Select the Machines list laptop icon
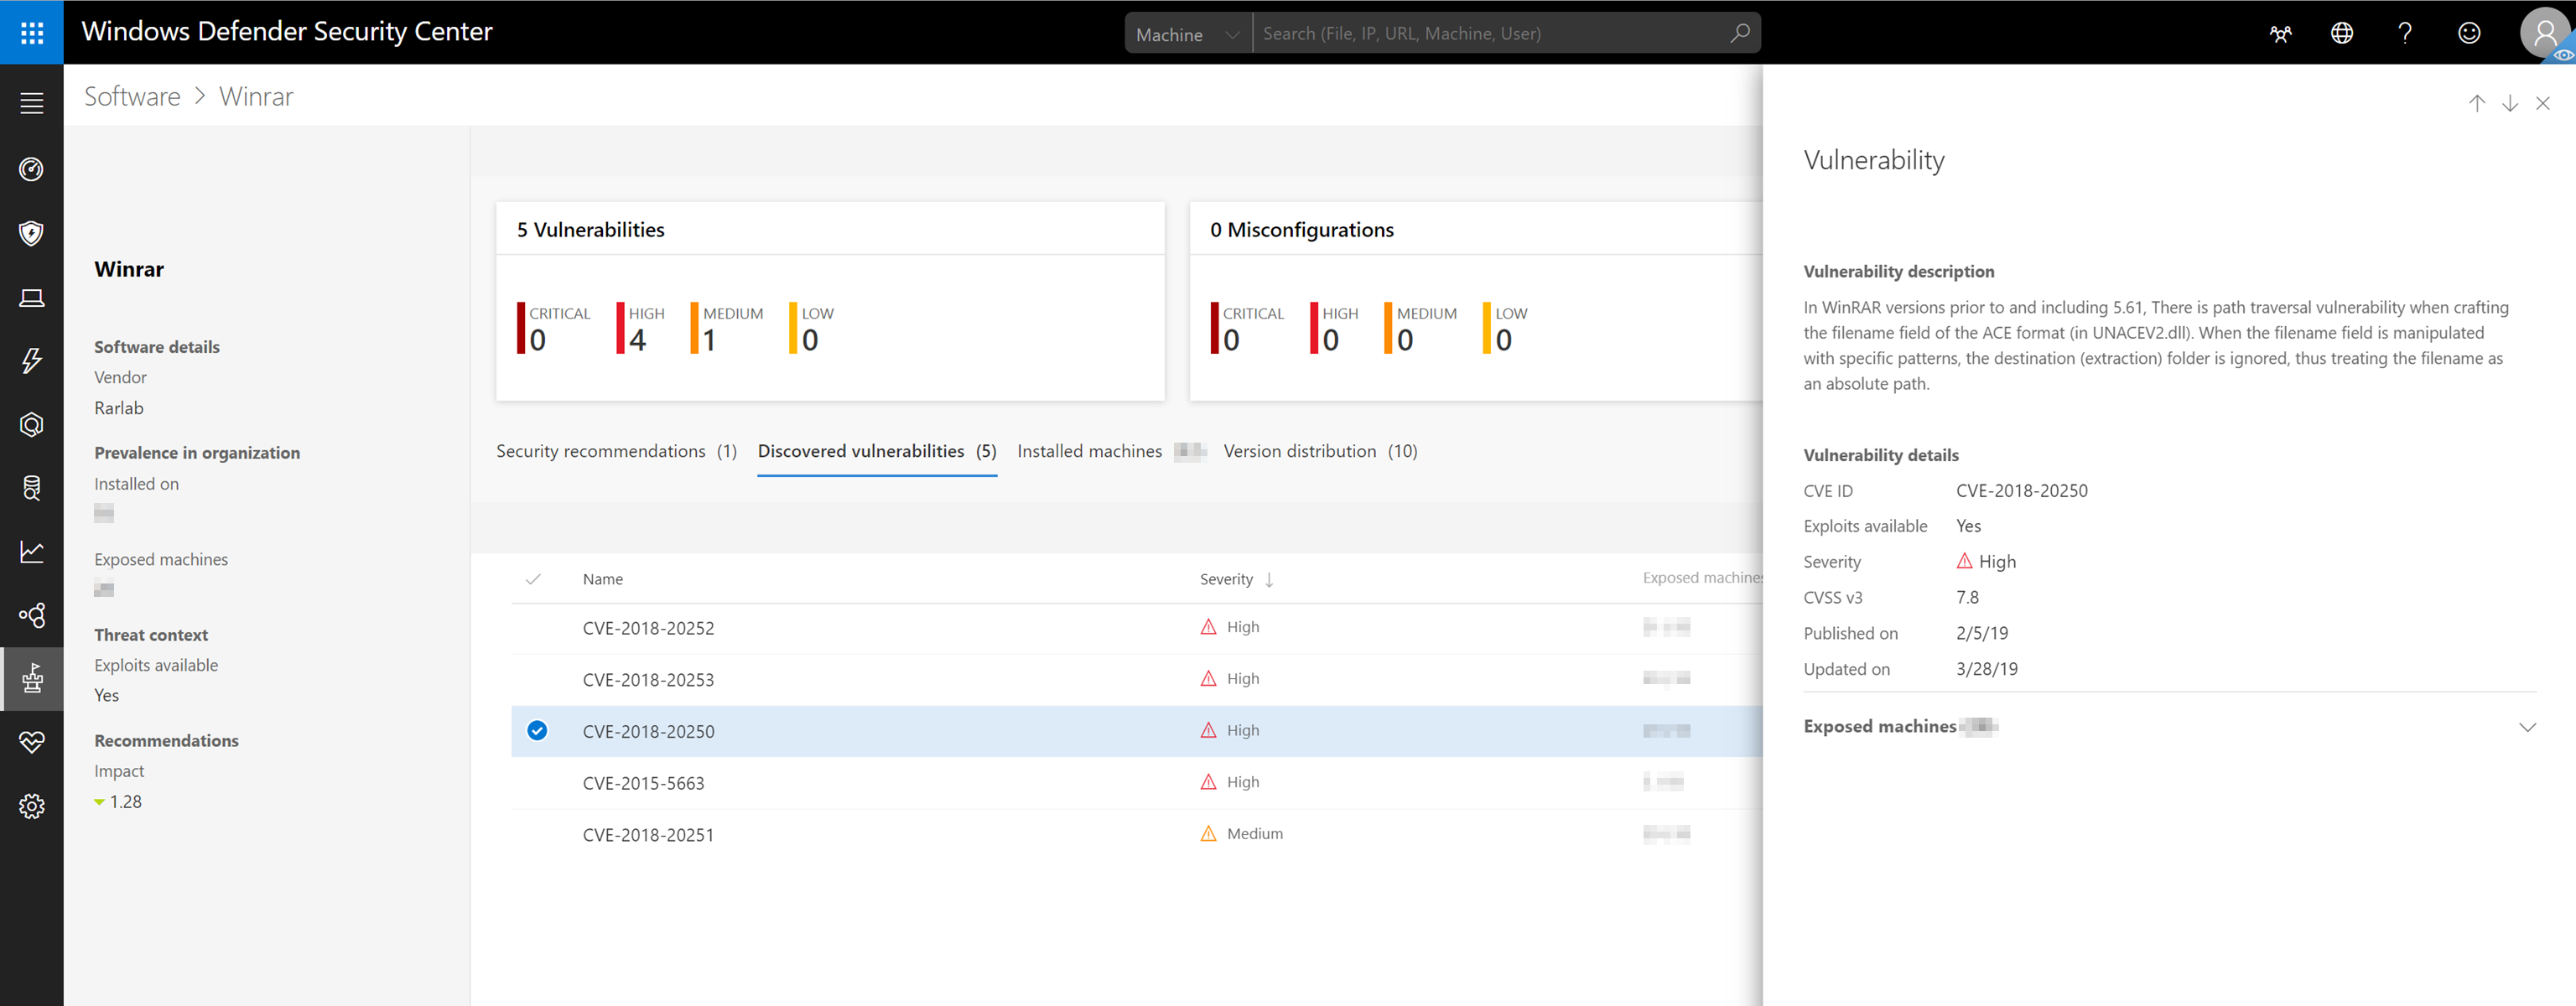The height and width of the screenshot is (1006, 2576). [x=32, y=297]
